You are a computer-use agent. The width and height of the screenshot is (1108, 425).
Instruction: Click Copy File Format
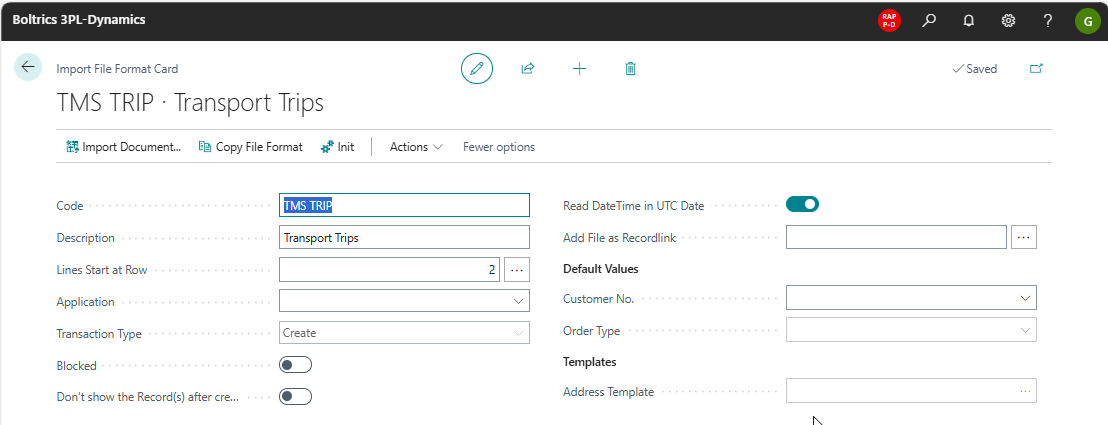pyautogui.click(x=250, y=147)
